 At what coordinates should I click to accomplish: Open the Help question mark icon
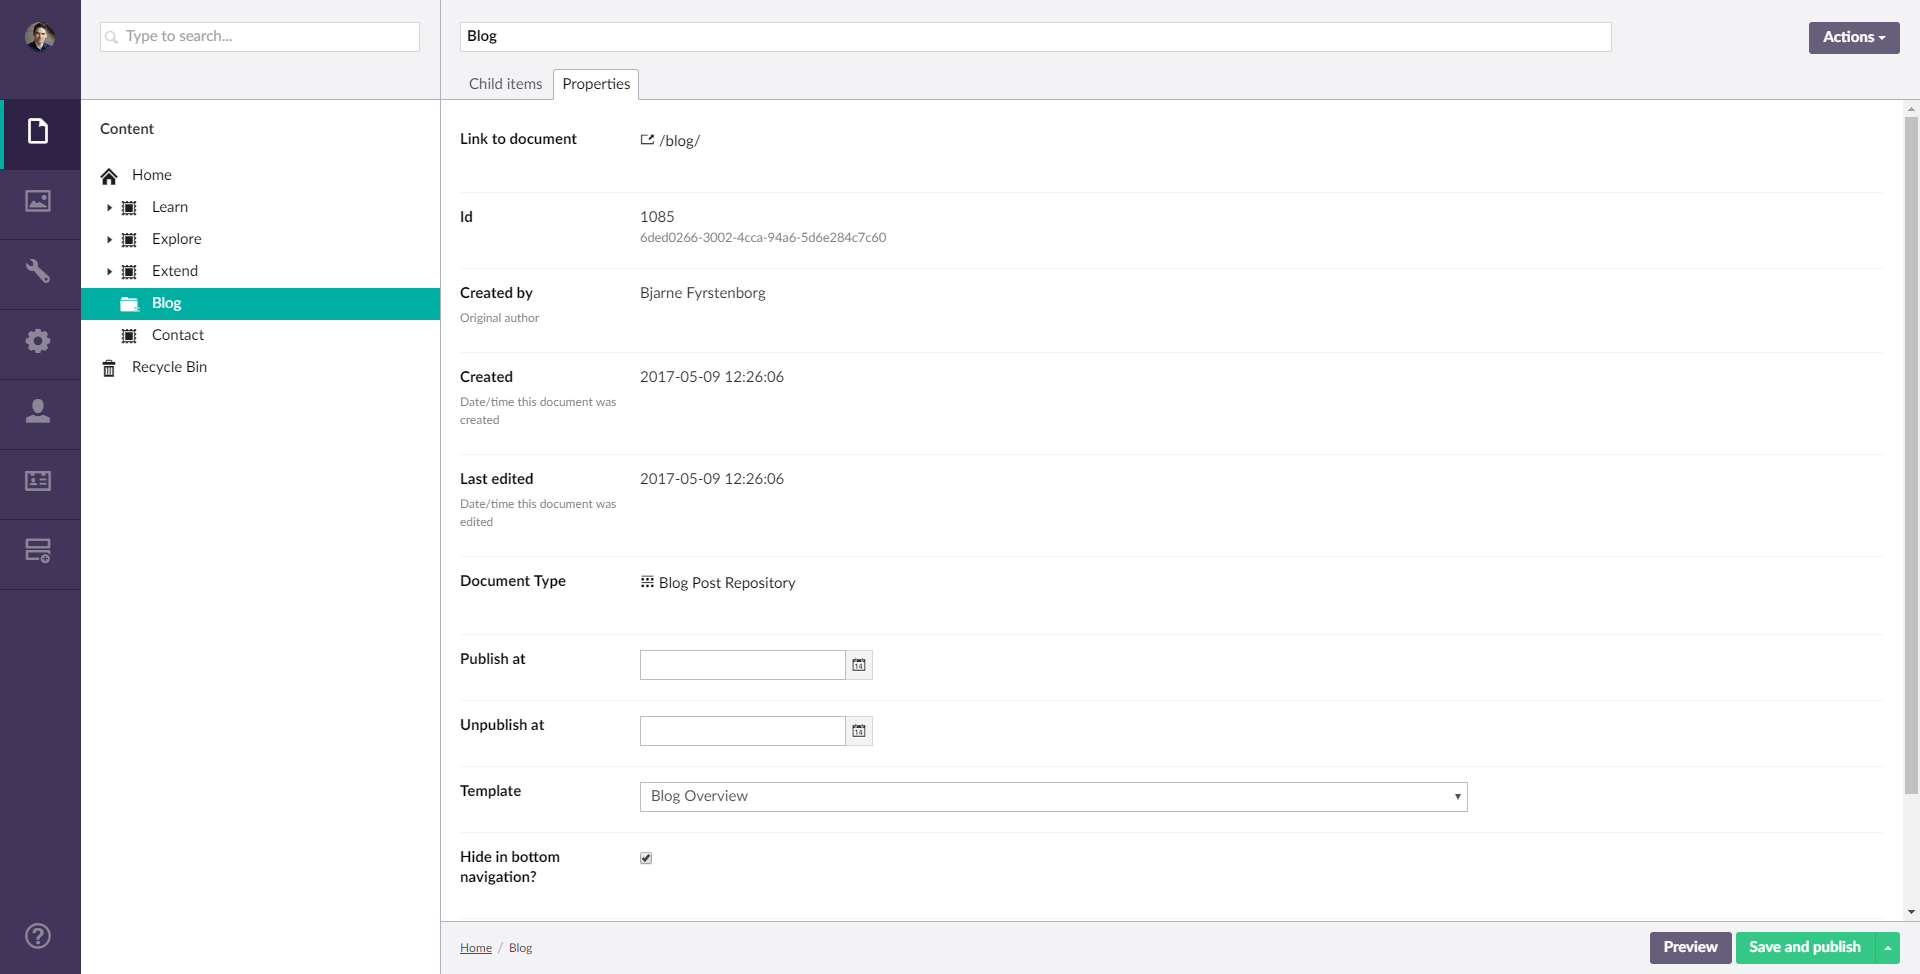(38, 936)
